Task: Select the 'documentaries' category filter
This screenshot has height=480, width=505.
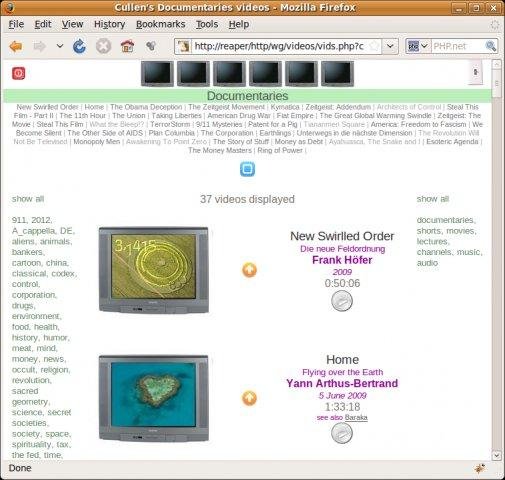Action: (446, 220)
